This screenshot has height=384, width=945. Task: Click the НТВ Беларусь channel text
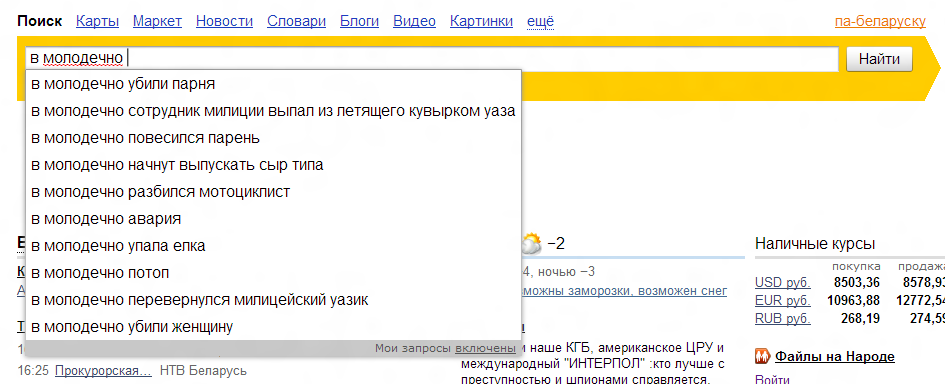[x=203, y=370]
